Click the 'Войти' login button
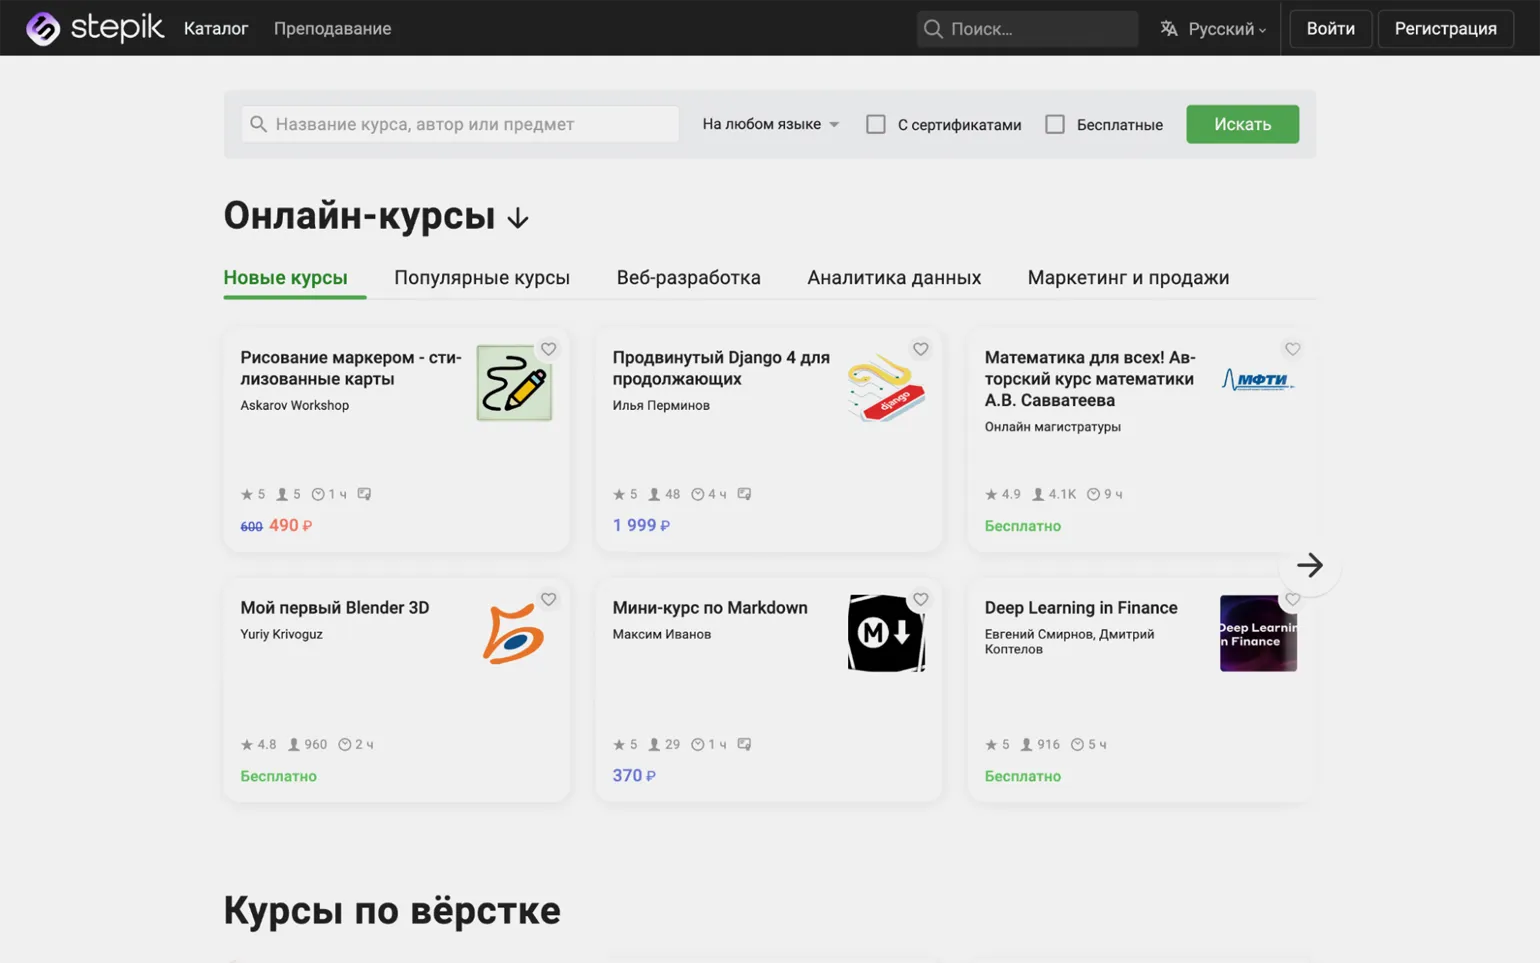Image resolution: width=1540 pixels, height=963 pixels. click(x=1330, y=28)
